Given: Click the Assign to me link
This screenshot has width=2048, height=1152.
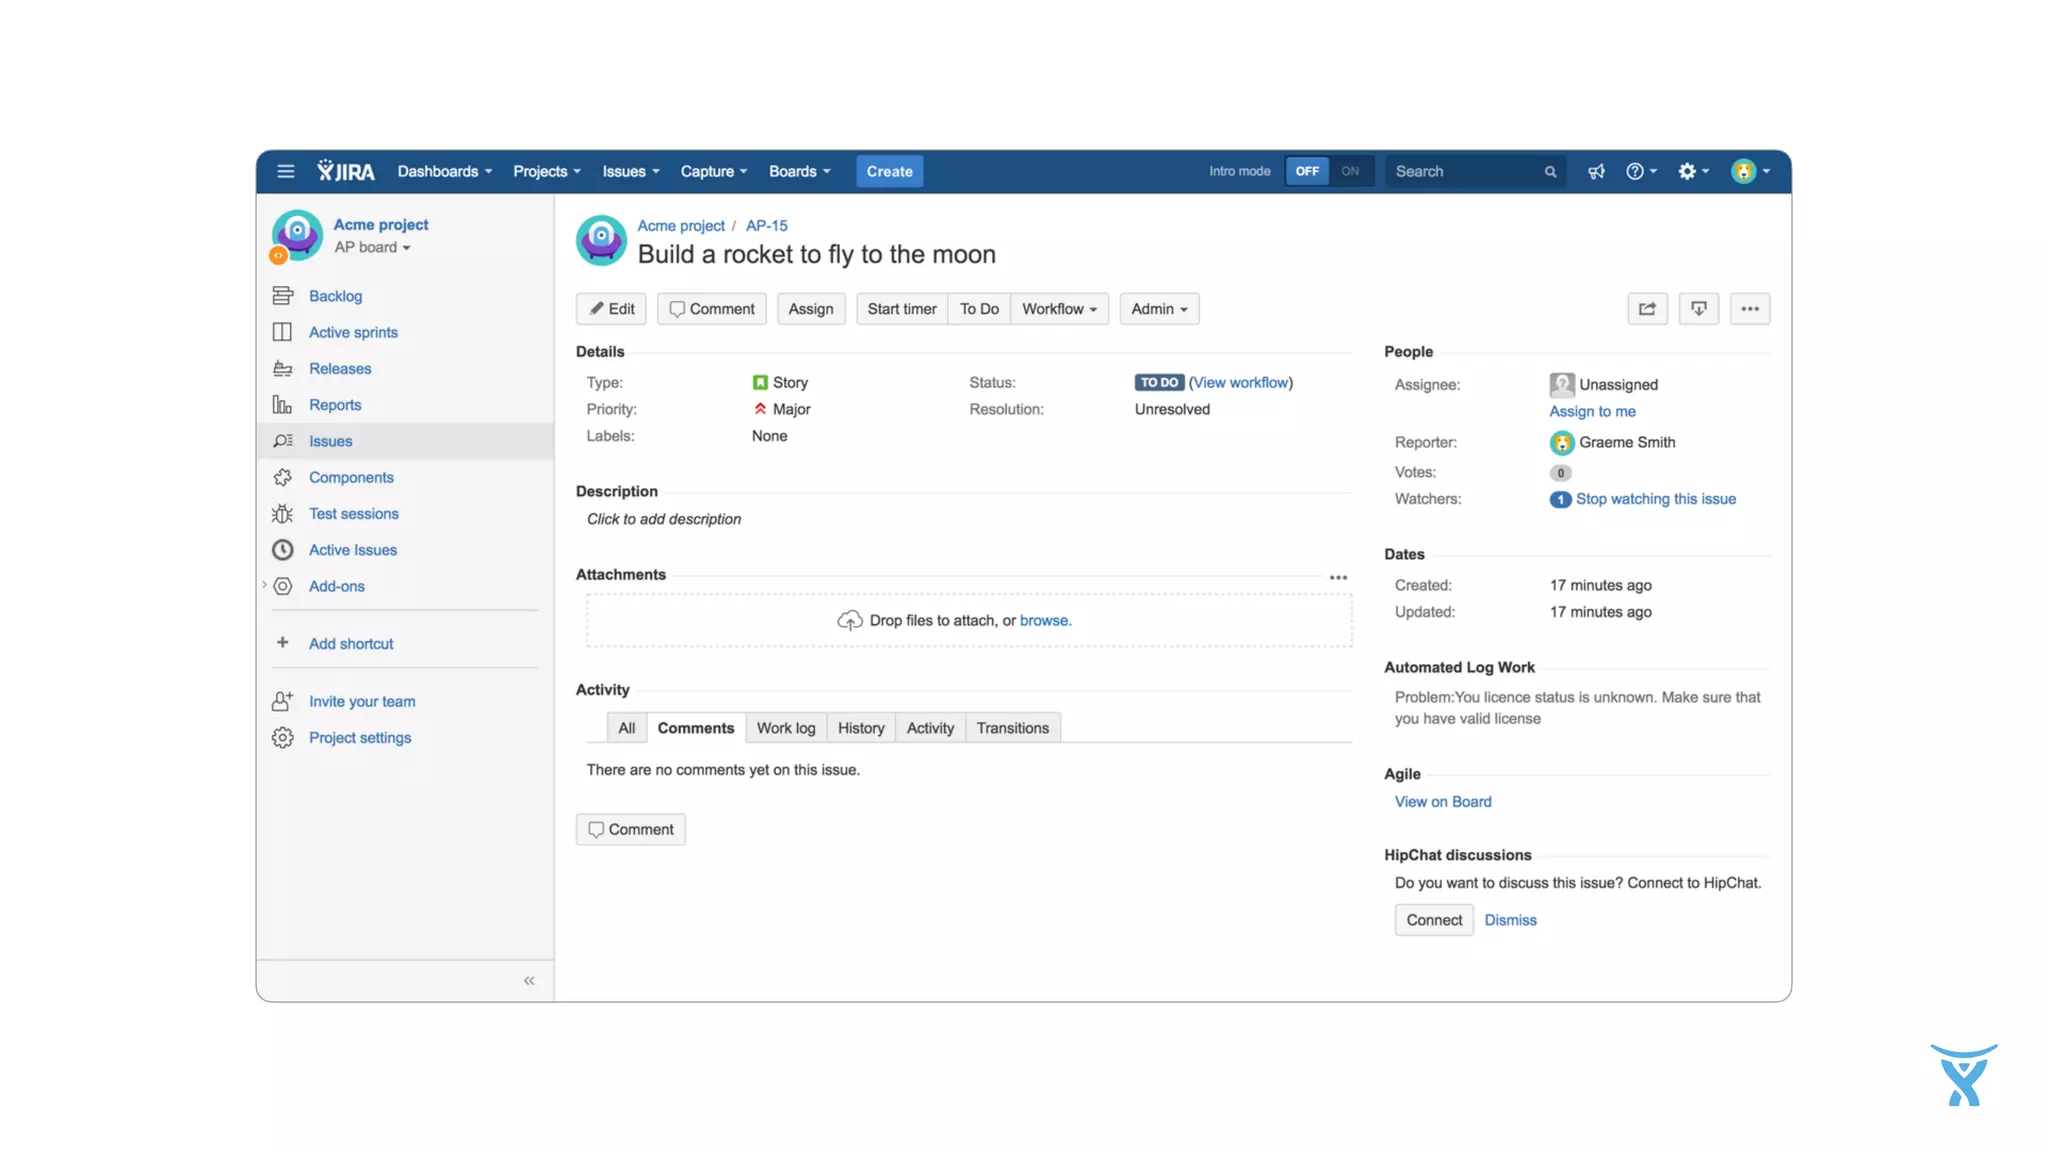Looking at the screenshot, I should (x=1592, y=412).
